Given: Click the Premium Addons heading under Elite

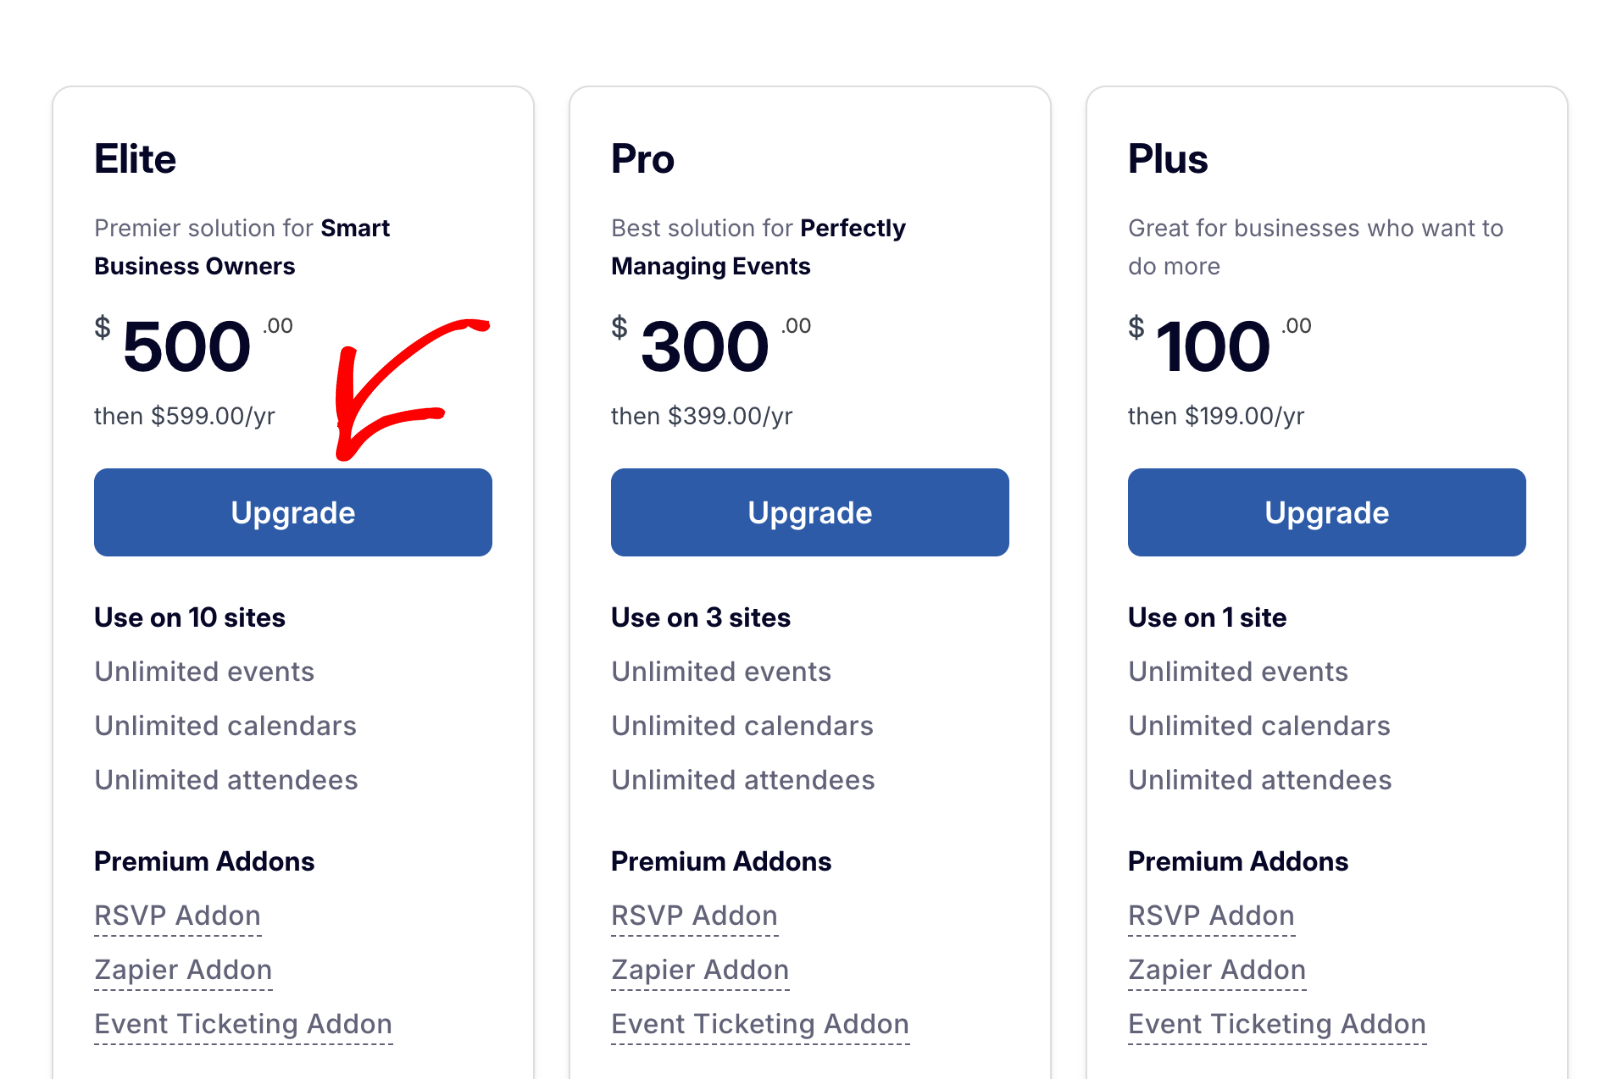Looking at the screenshot, I should pyautogui.click(x=204, y=861).
